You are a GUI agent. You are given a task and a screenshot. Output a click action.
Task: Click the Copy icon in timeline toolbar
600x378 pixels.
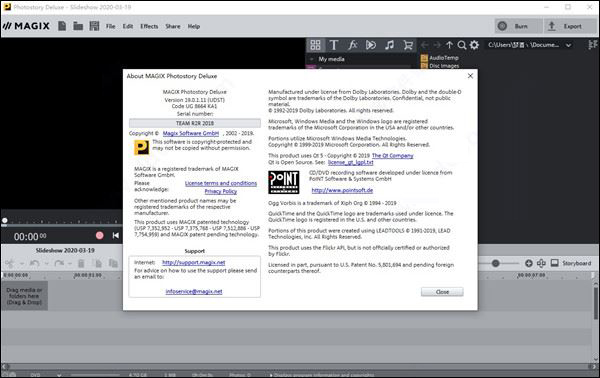pyautogui.click(x=98, y=263)
